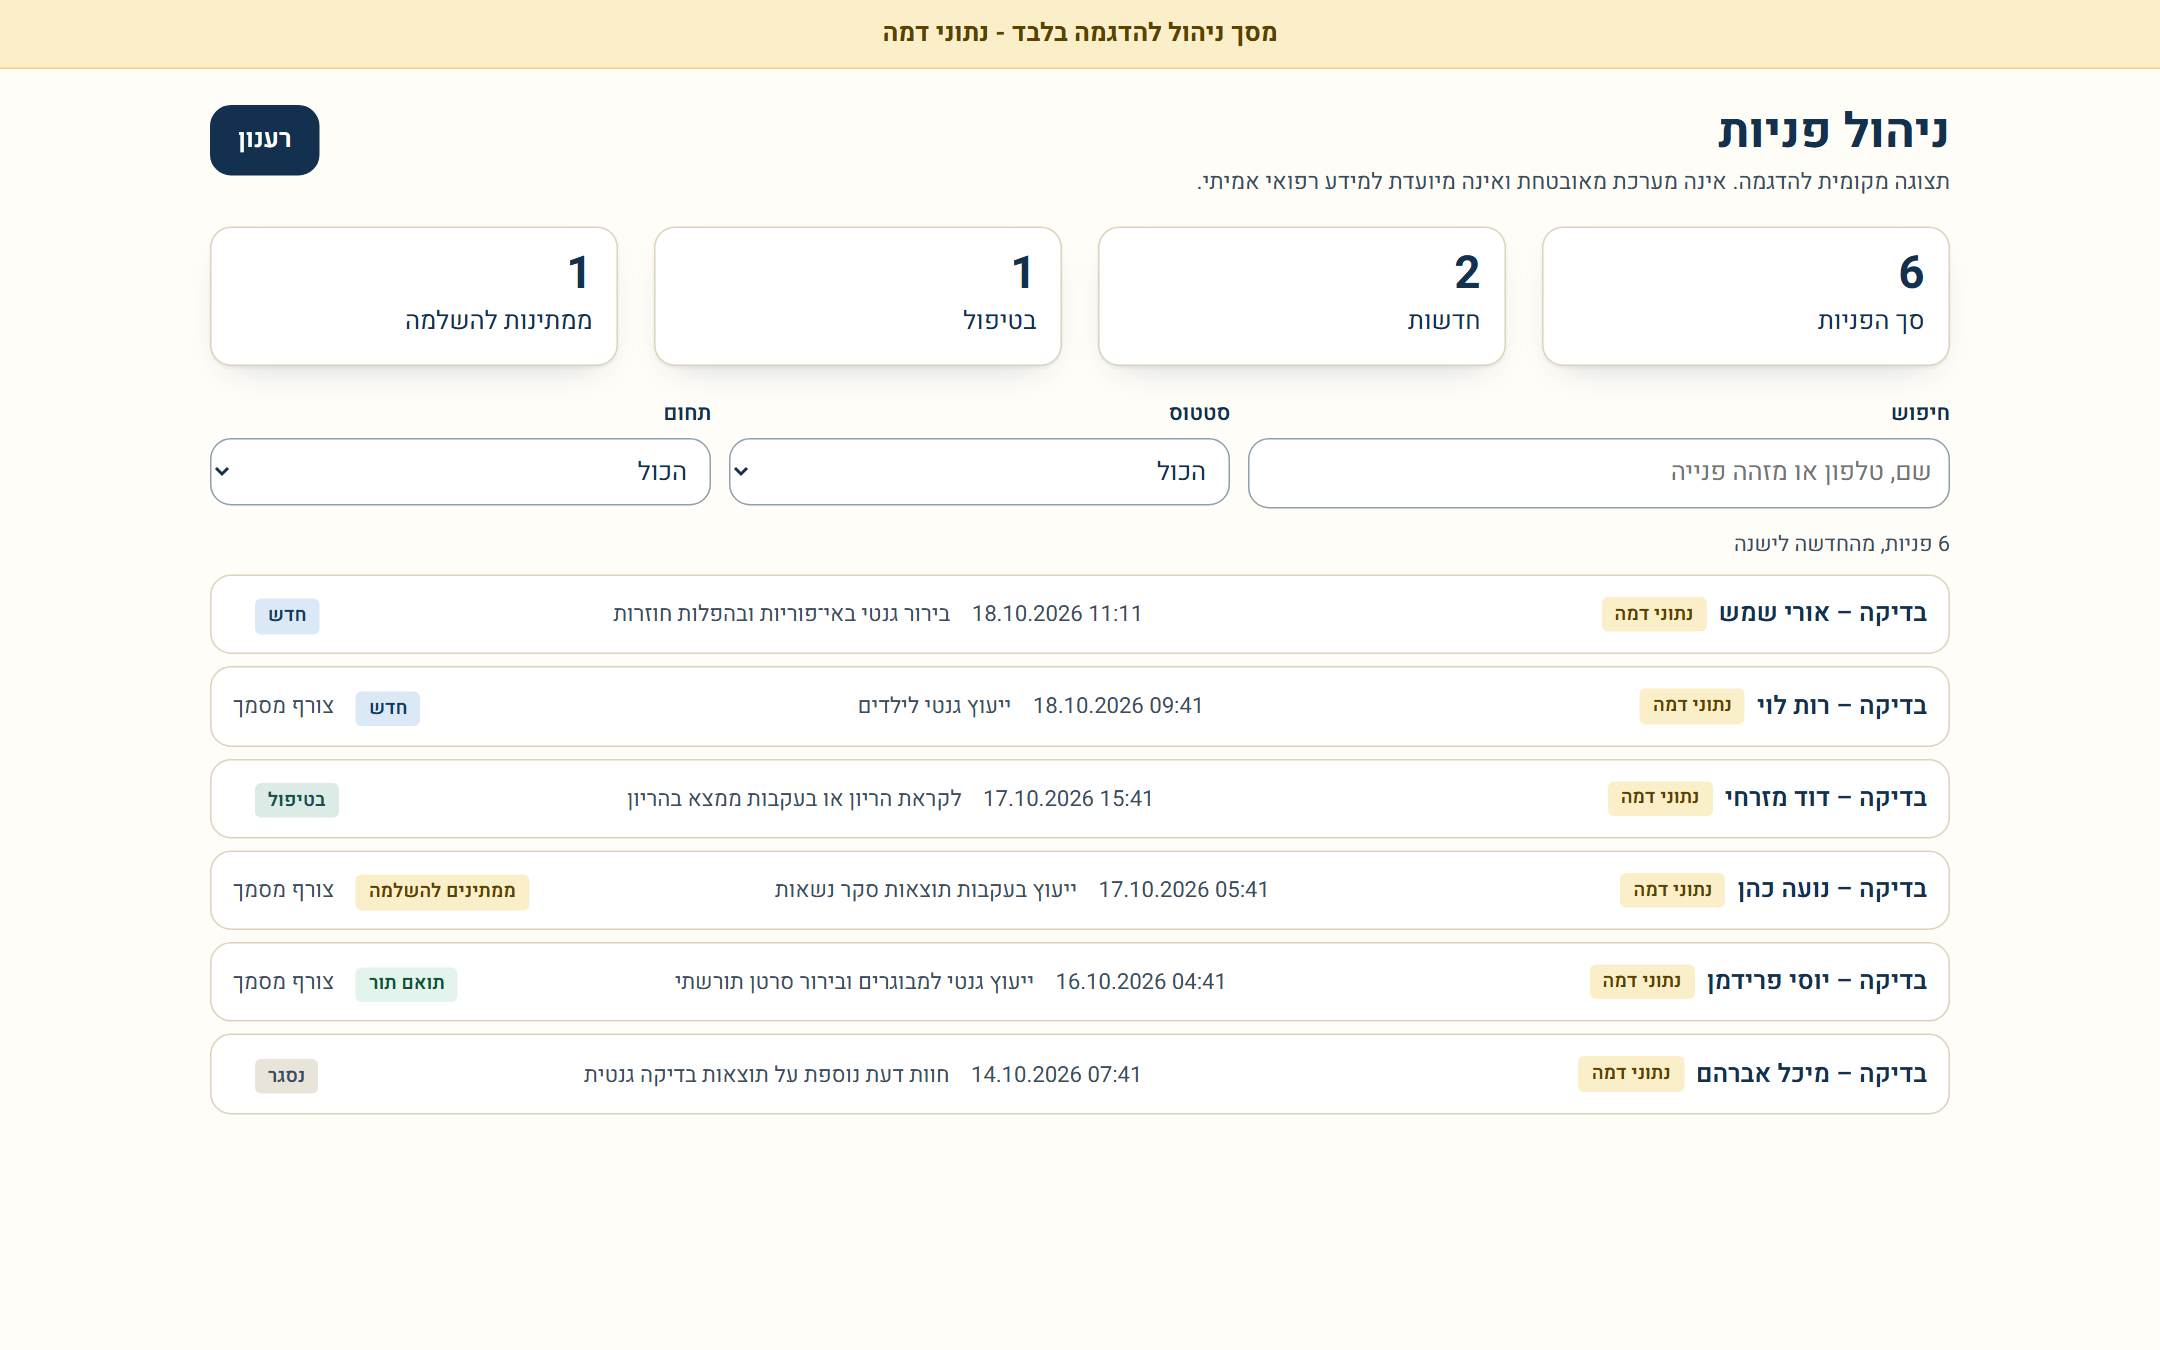Select the חדשות summary card
2160x1350 pixels.
coord(1301,296)
